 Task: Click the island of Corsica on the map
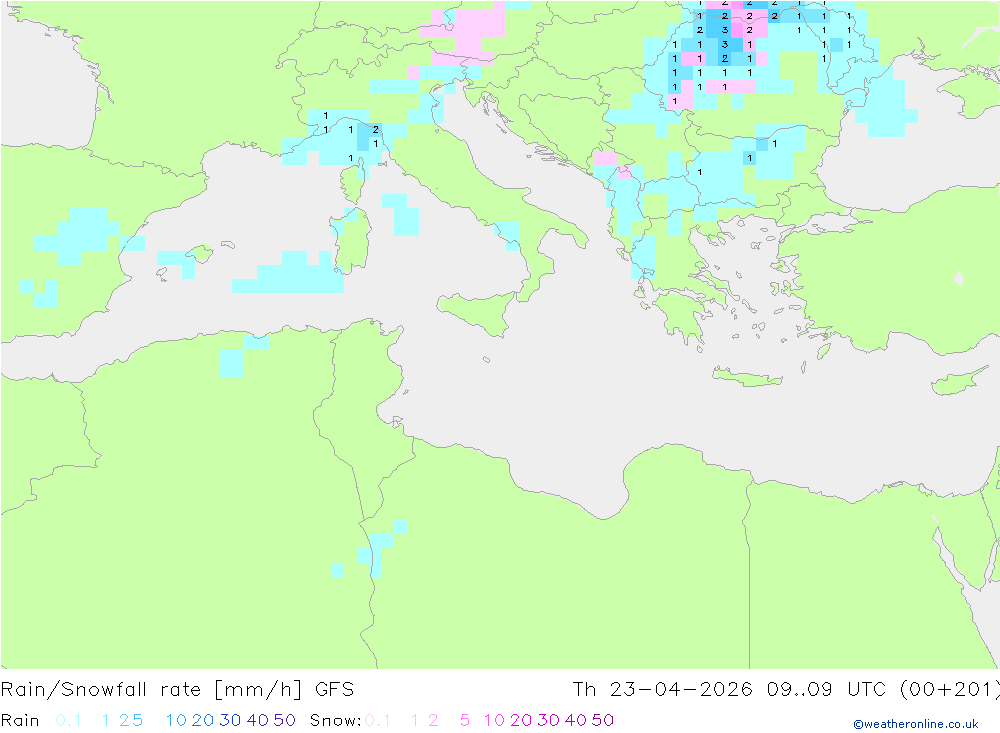tap(355, 181)
